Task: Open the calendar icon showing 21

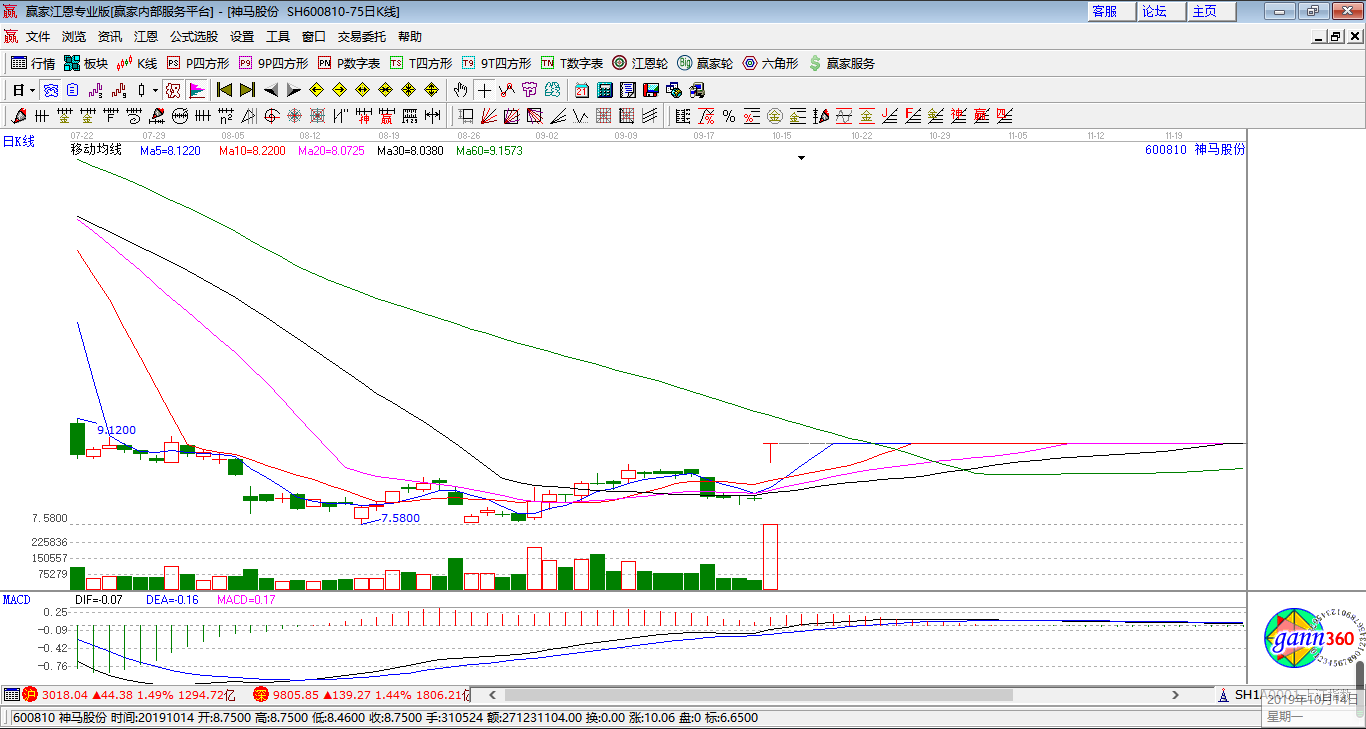Action: click(x=582, y=90)
